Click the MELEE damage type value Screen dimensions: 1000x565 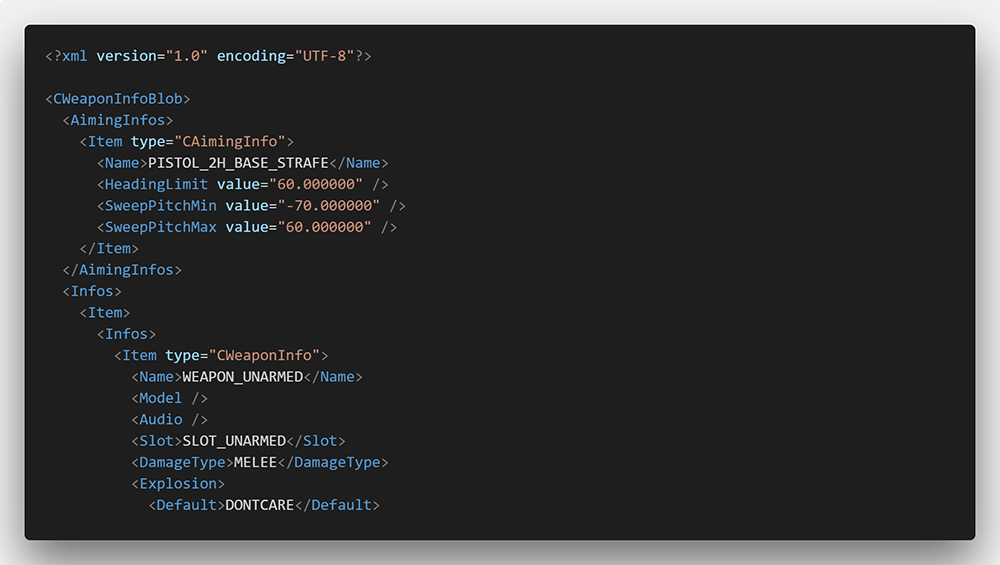click(255, 462)
